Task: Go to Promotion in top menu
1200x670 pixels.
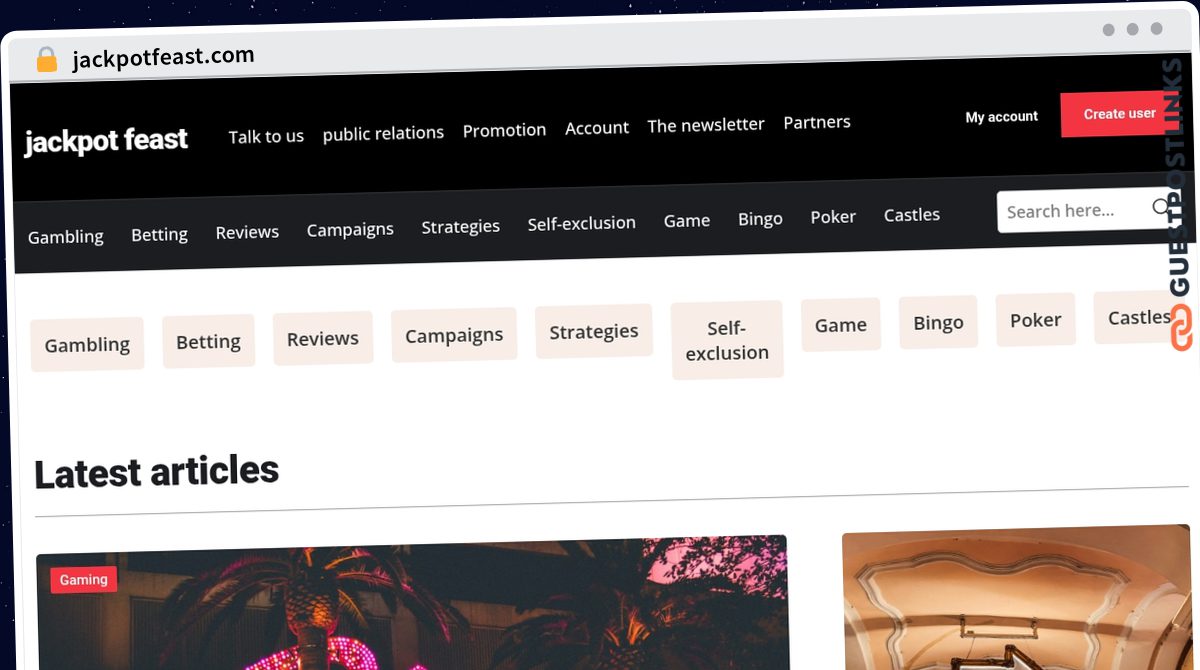Action: [504, 130]
